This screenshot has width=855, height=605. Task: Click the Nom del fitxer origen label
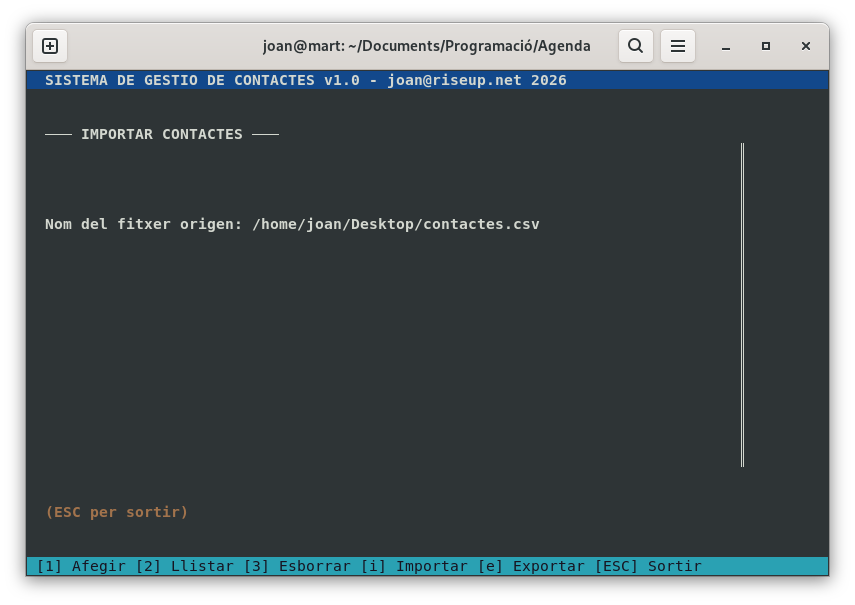(x=143, y=224)
